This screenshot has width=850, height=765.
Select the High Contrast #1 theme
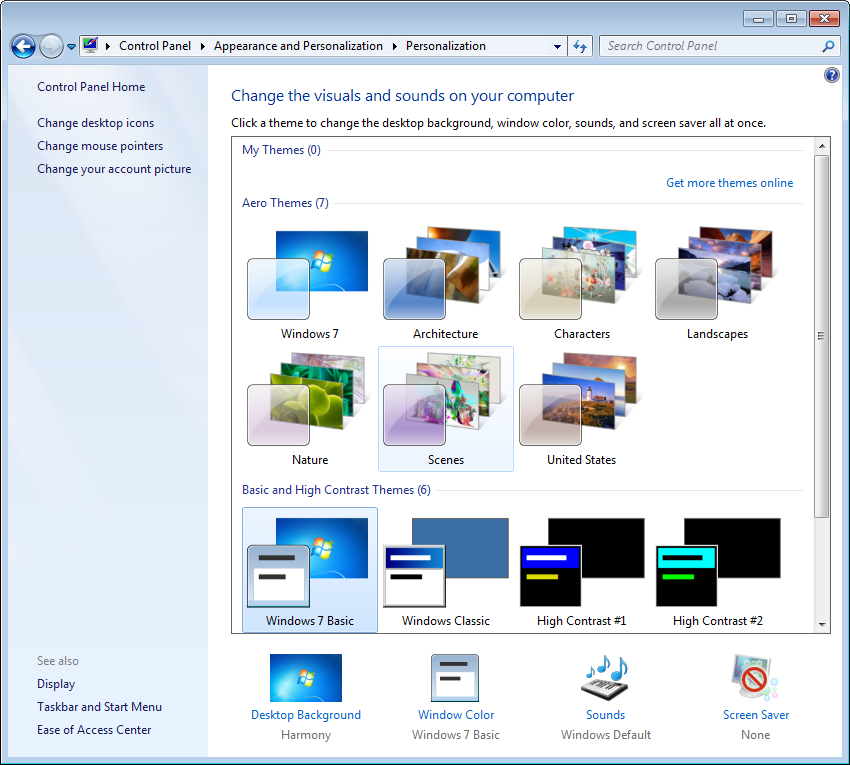point(582,570)
